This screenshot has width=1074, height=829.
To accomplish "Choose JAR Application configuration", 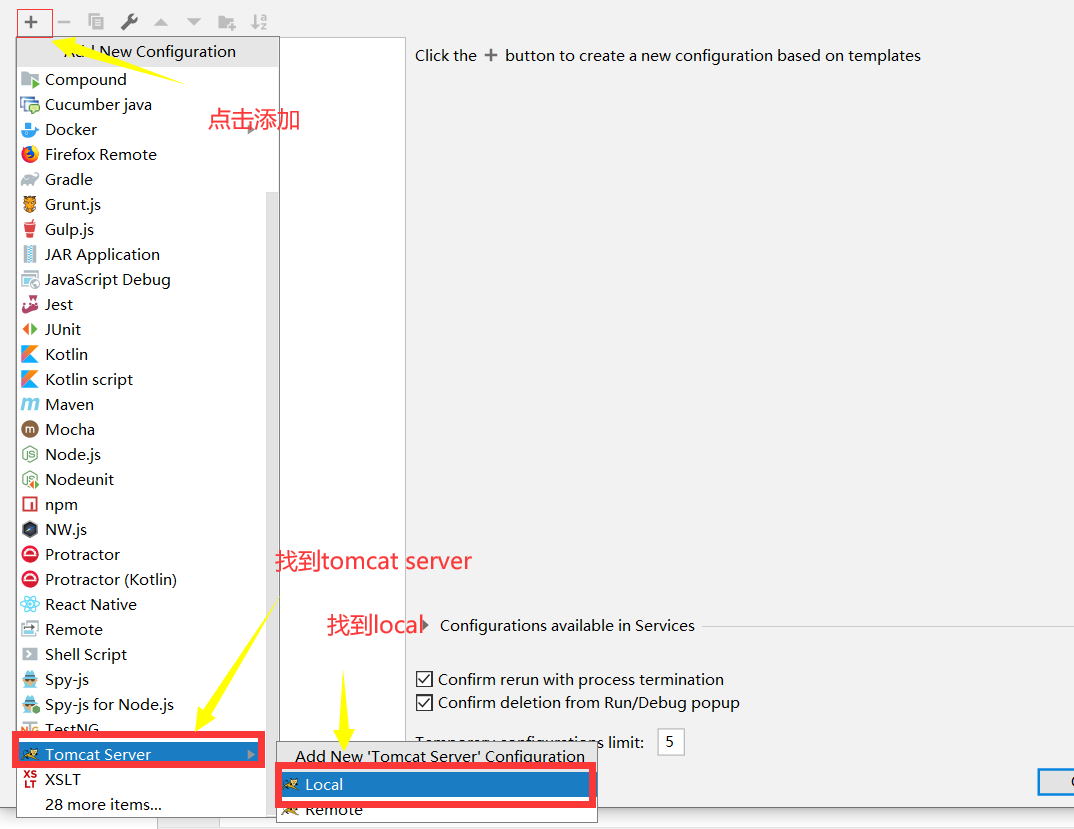I will 142,254.
